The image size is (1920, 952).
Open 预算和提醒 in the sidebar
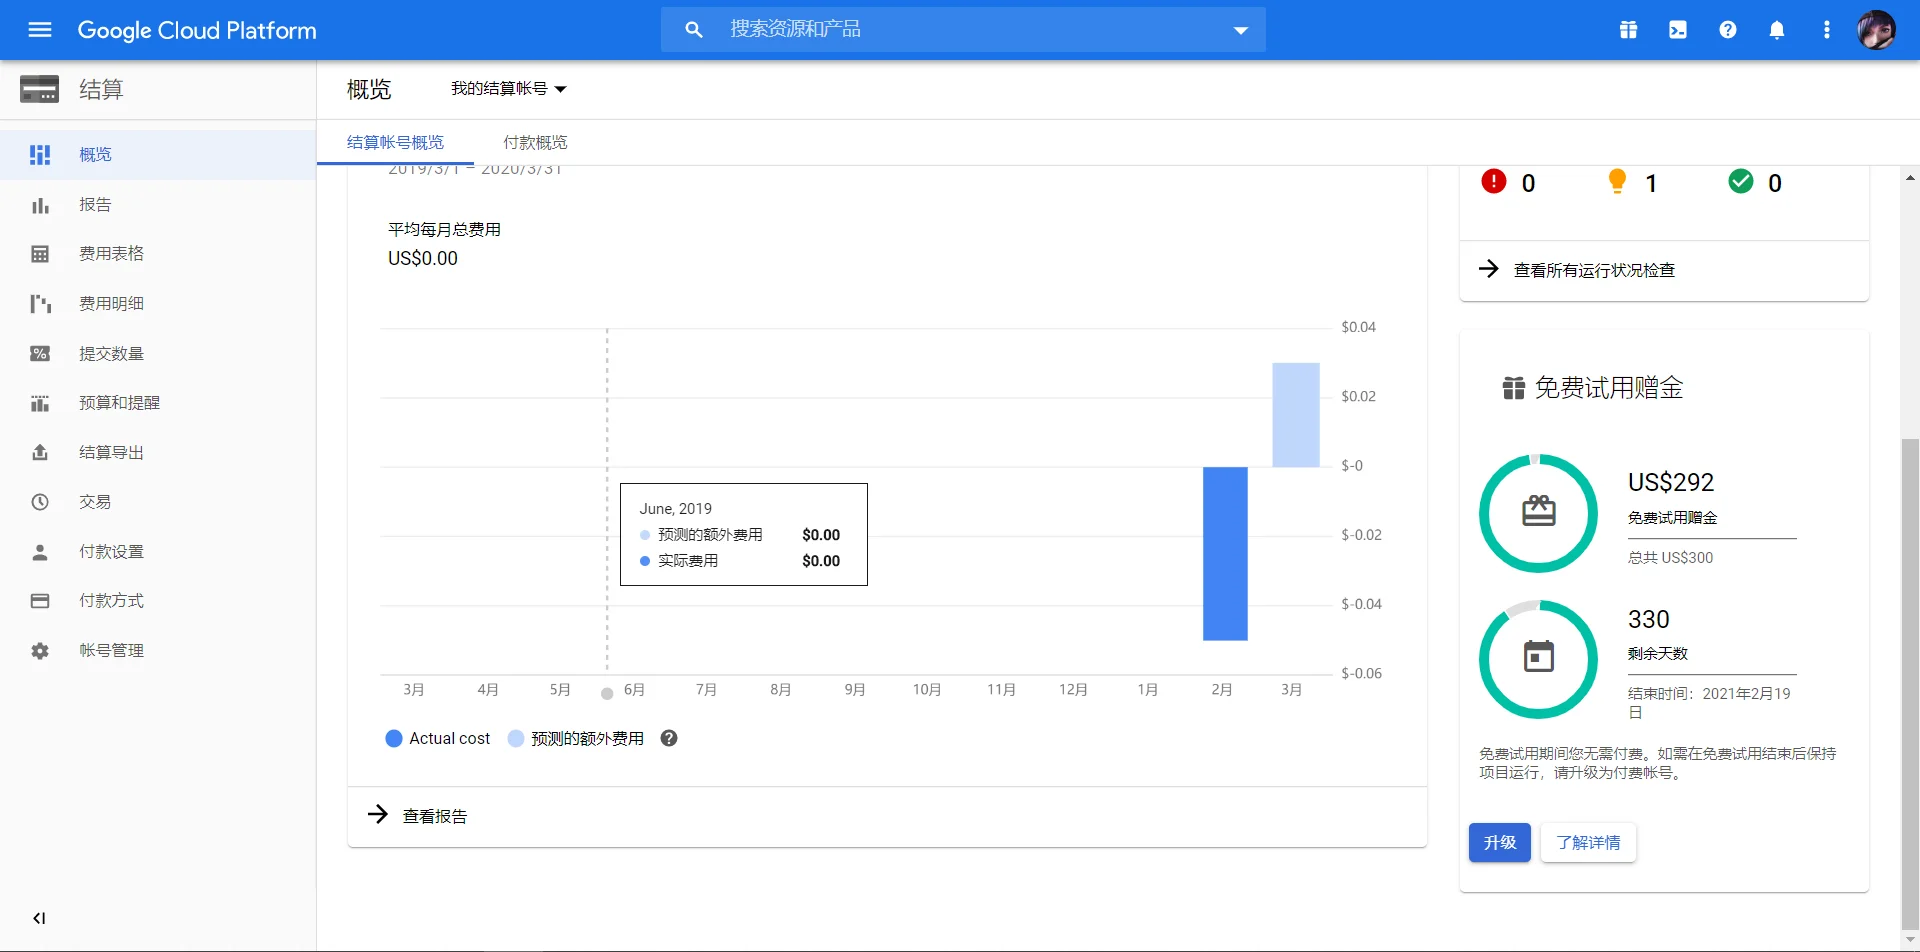point(158,403)
